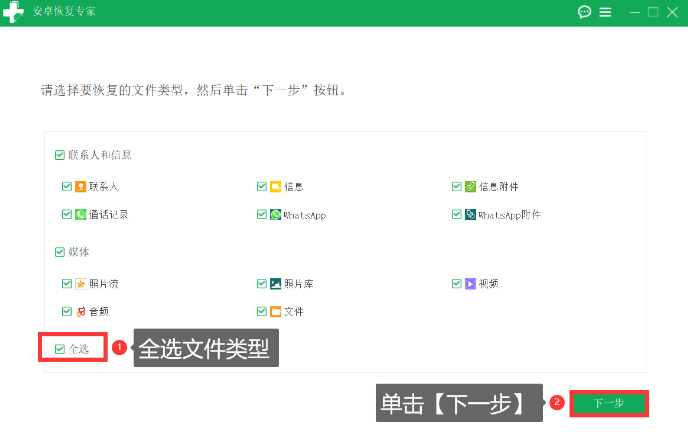
Task: Toggle the WhatsApp checkbox
Action: [262, 214]
